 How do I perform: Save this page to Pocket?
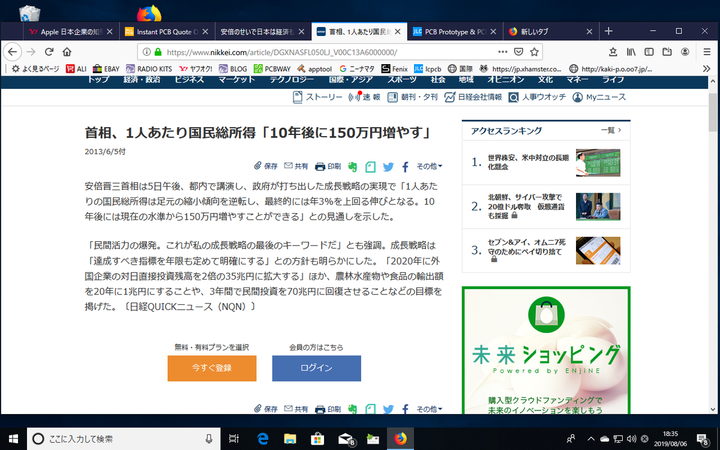point(518,52)
